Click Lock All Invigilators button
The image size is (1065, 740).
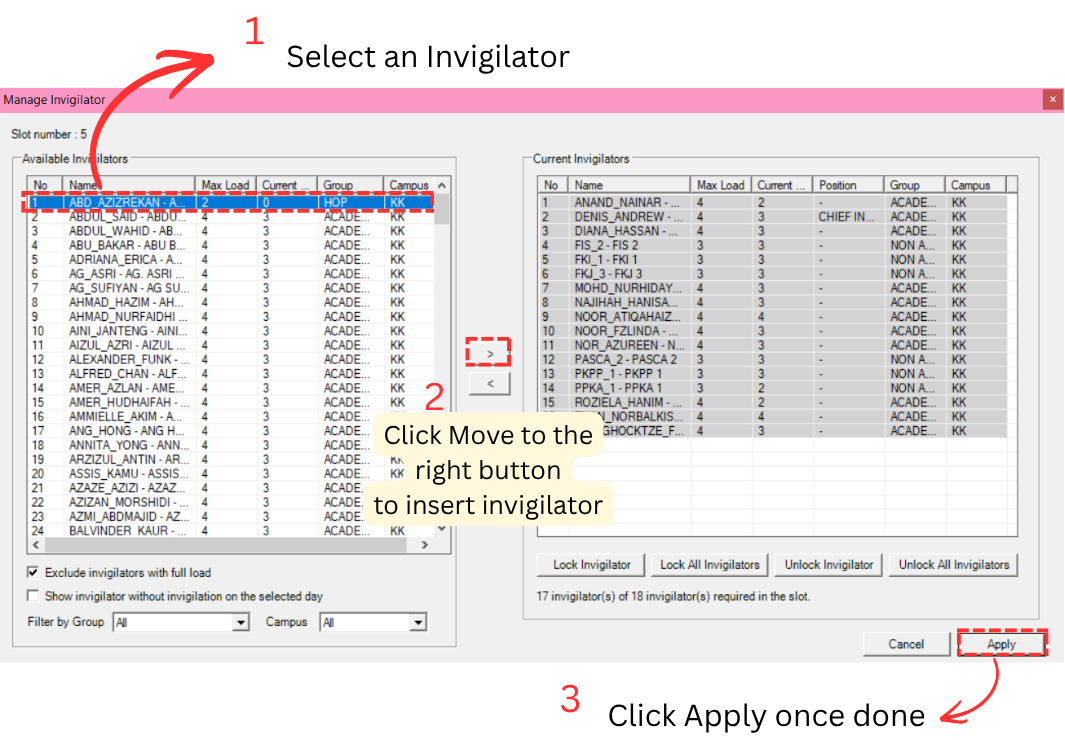pos(710,564)
